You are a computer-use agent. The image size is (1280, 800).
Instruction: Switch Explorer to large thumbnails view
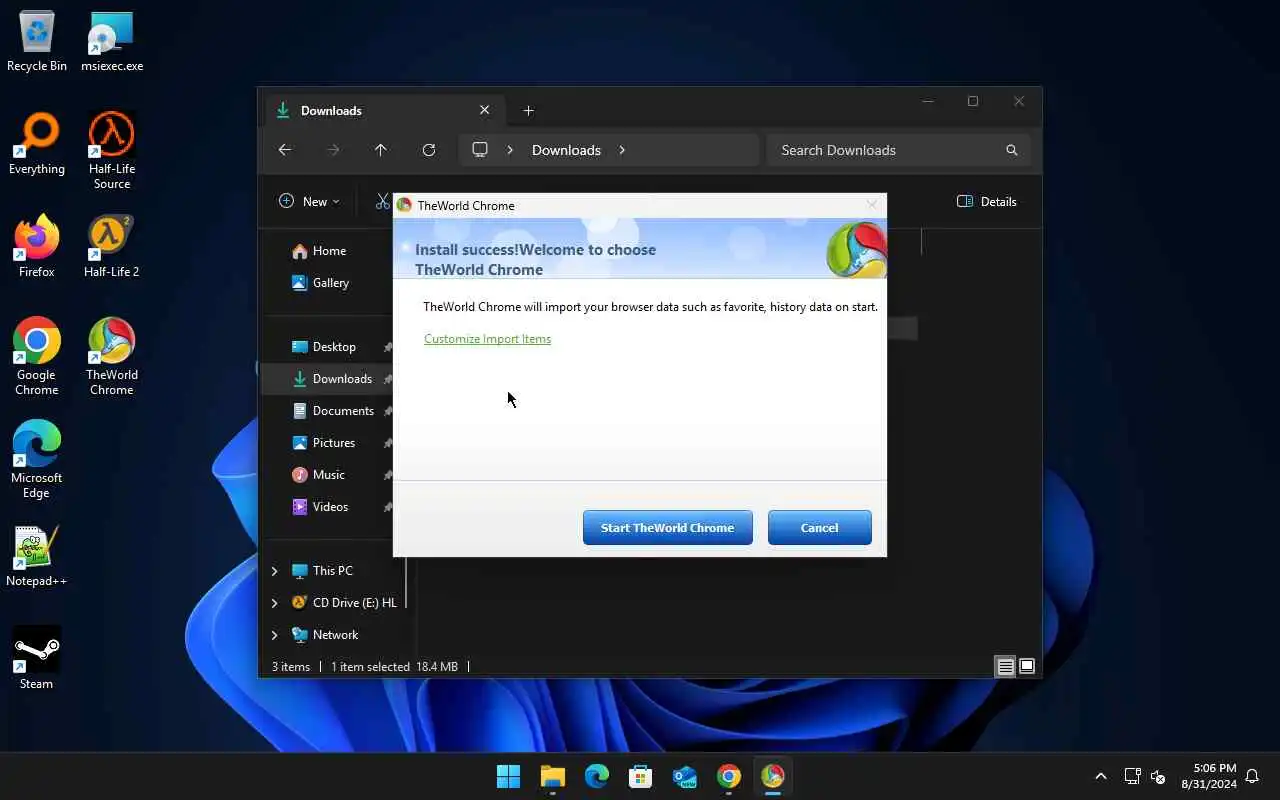(x=1027, y=667)
